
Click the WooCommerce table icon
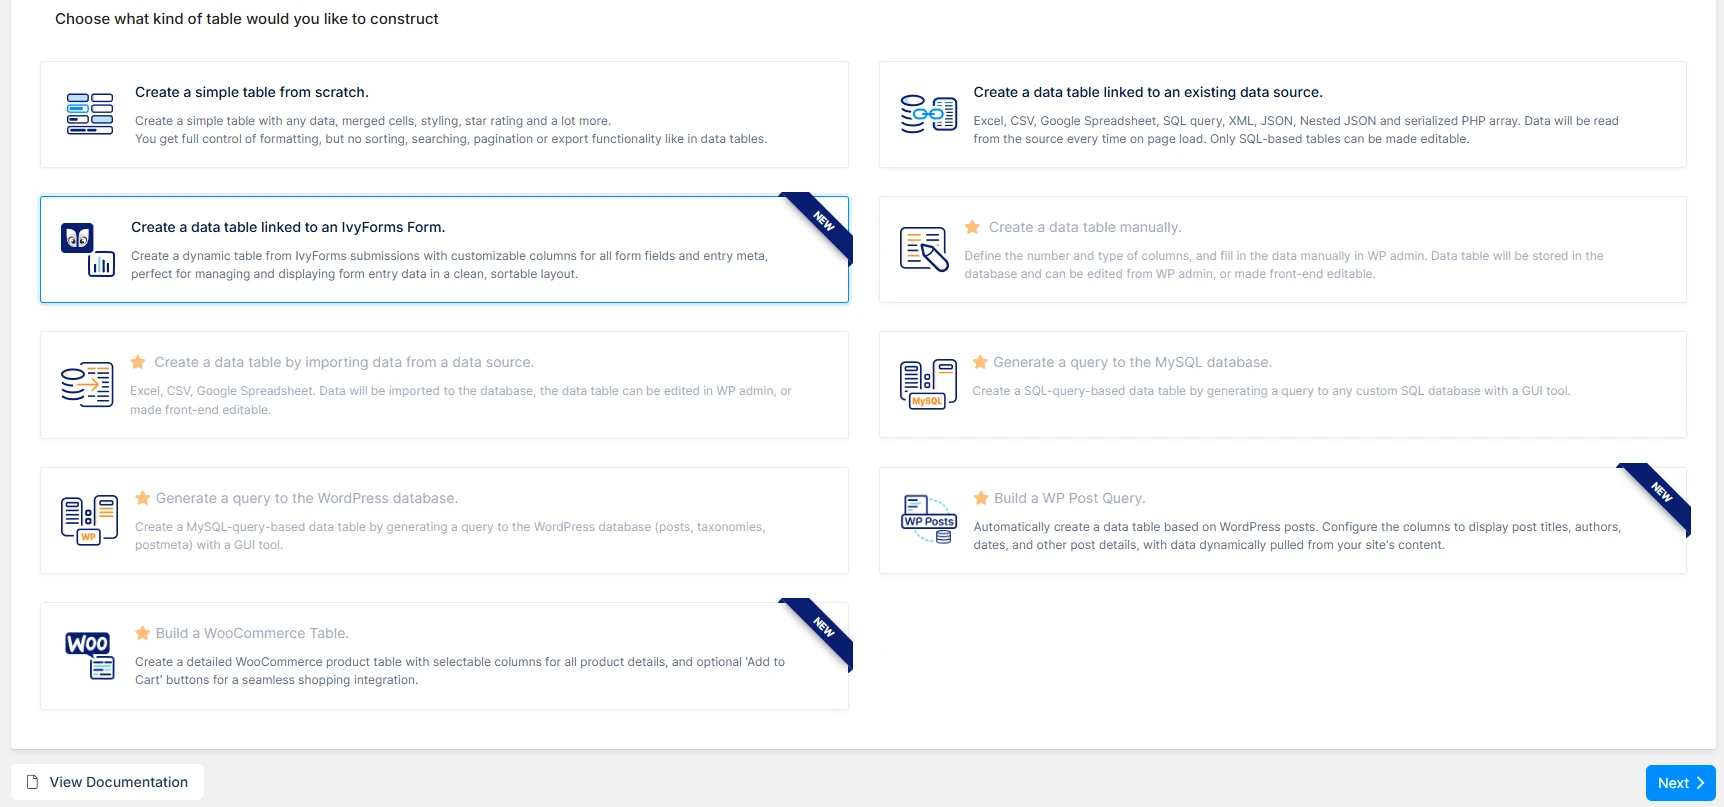tap(89, 655)
